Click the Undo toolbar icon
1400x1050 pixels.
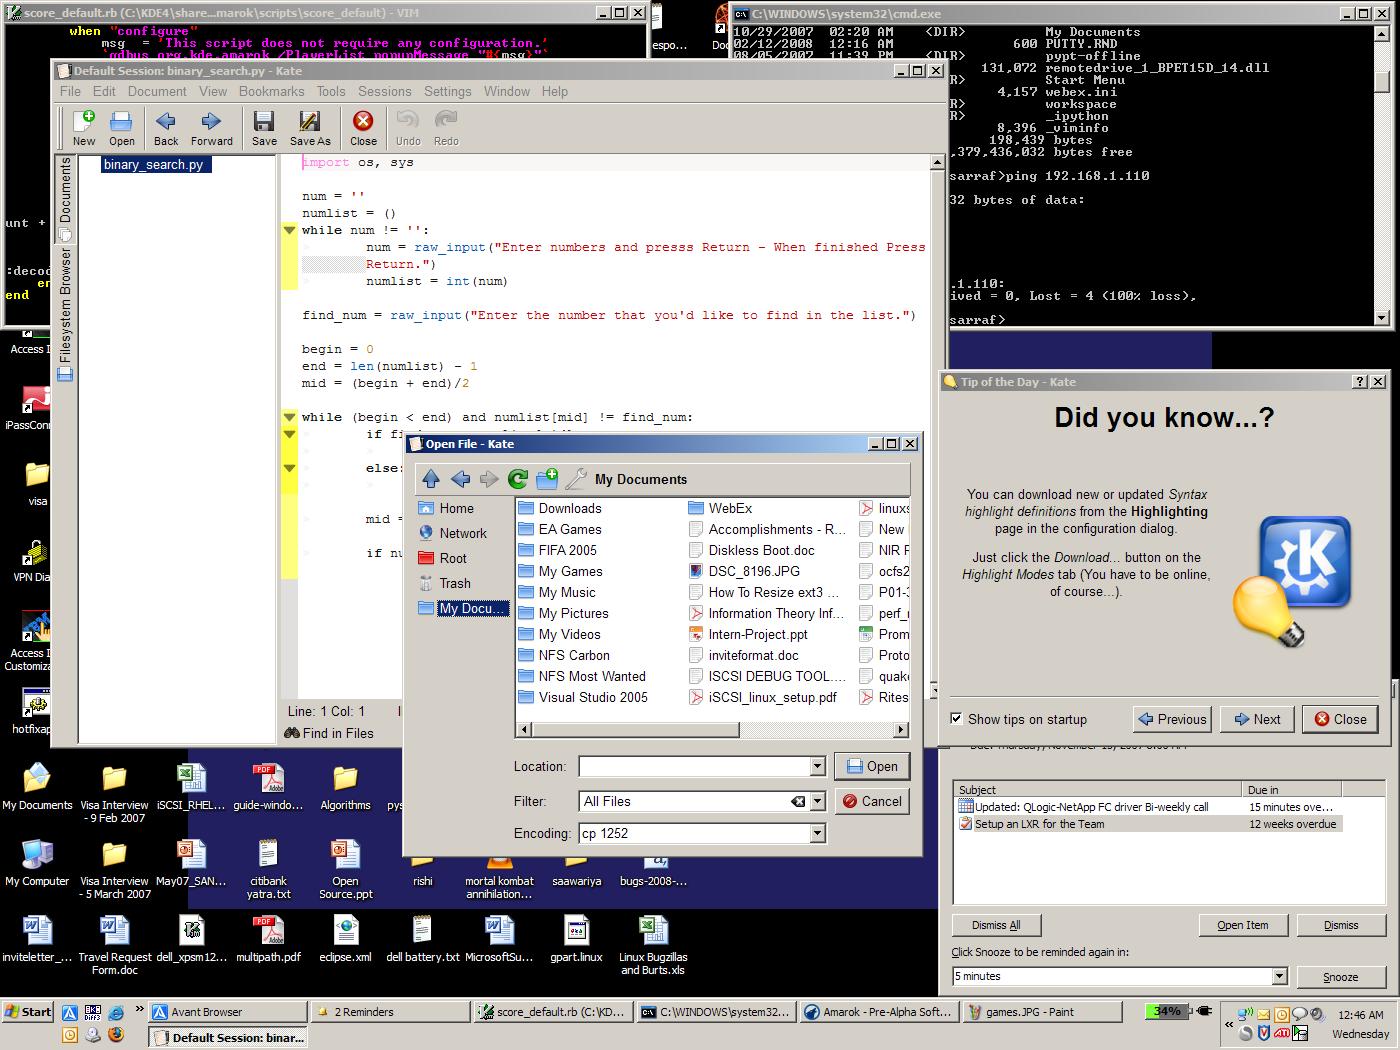pos(408,127)
